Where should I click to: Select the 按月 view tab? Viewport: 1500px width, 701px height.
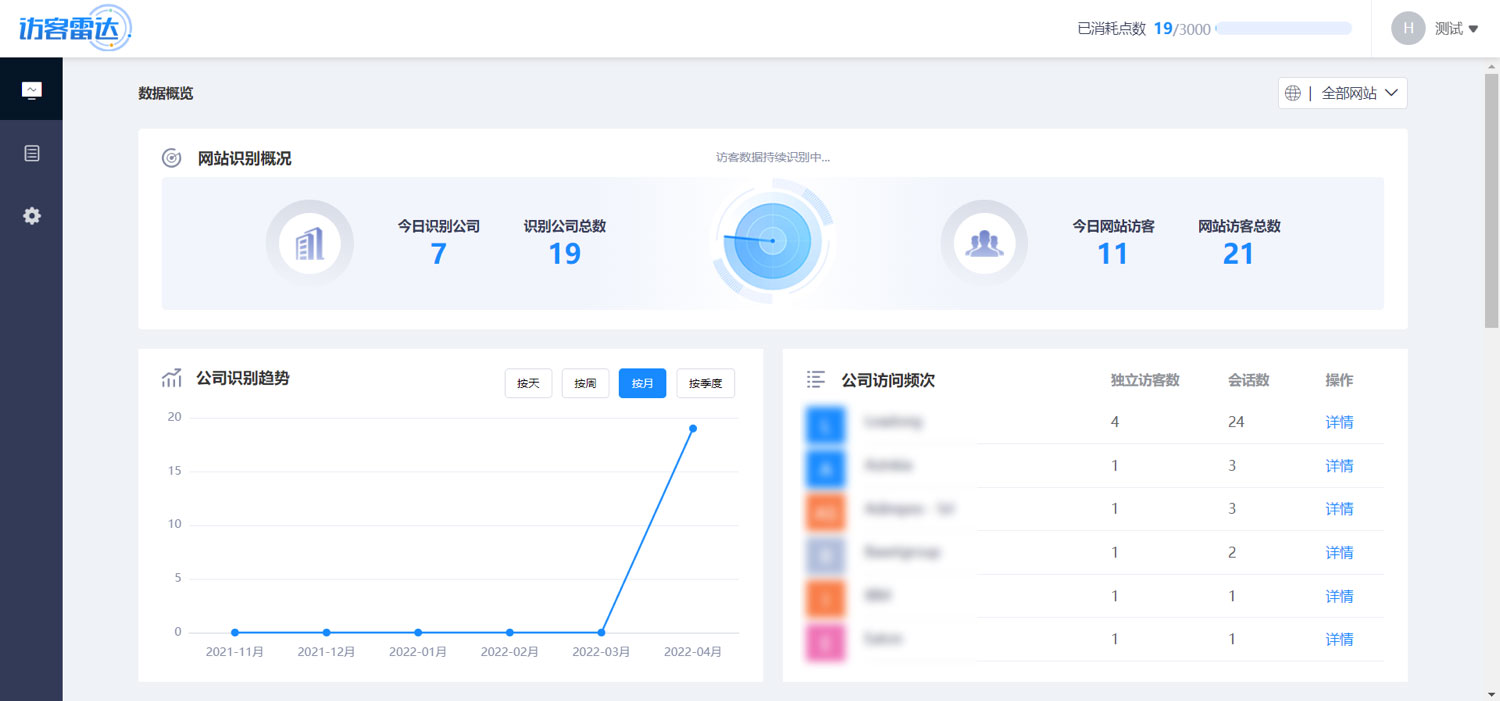click(x=642, y=383)
